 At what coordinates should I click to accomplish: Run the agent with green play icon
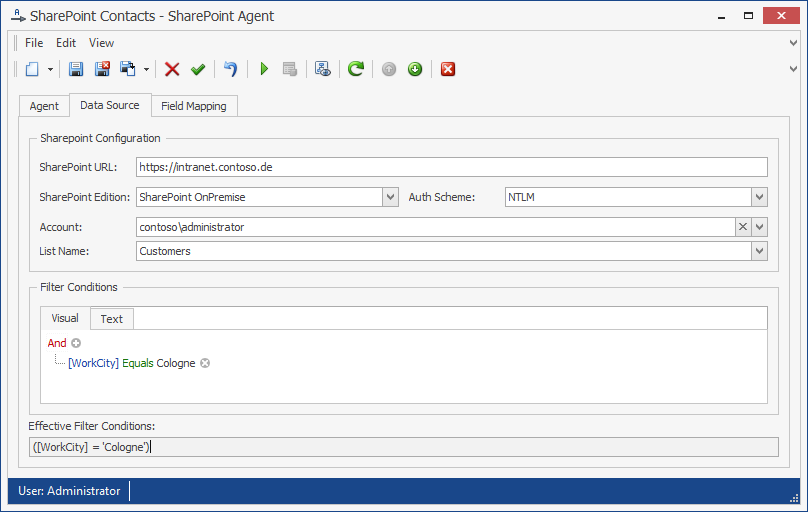[264, 69]
